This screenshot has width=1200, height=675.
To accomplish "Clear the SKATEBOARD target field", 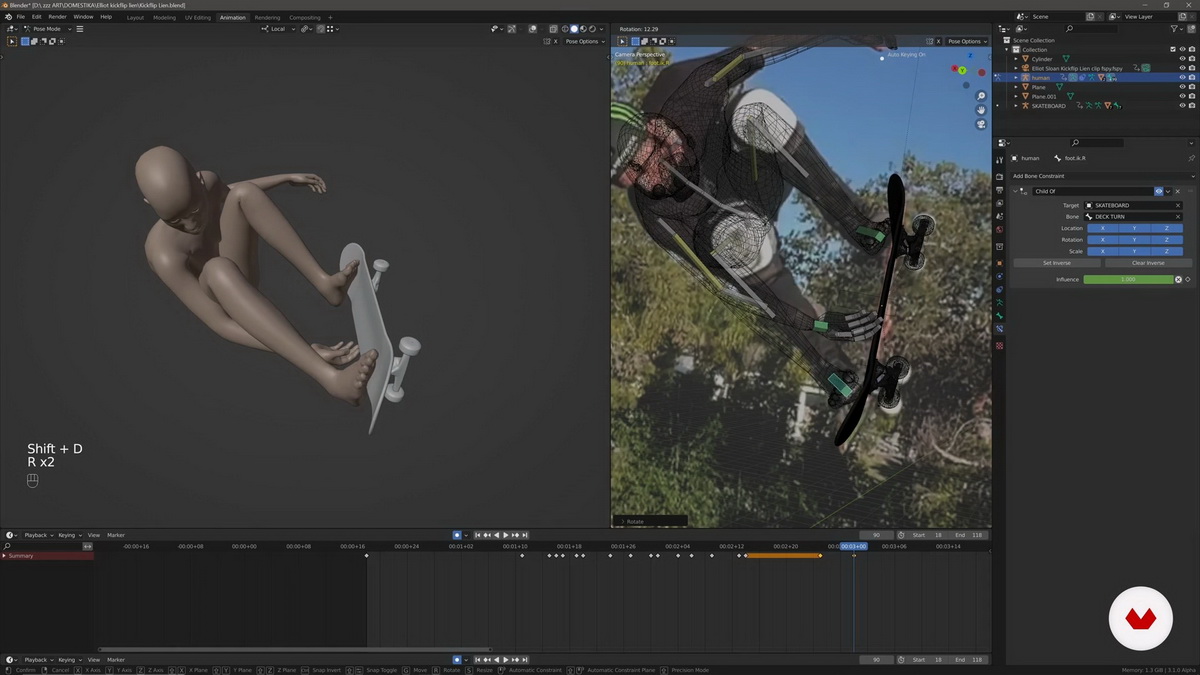I will click(x=1177, y=205).
